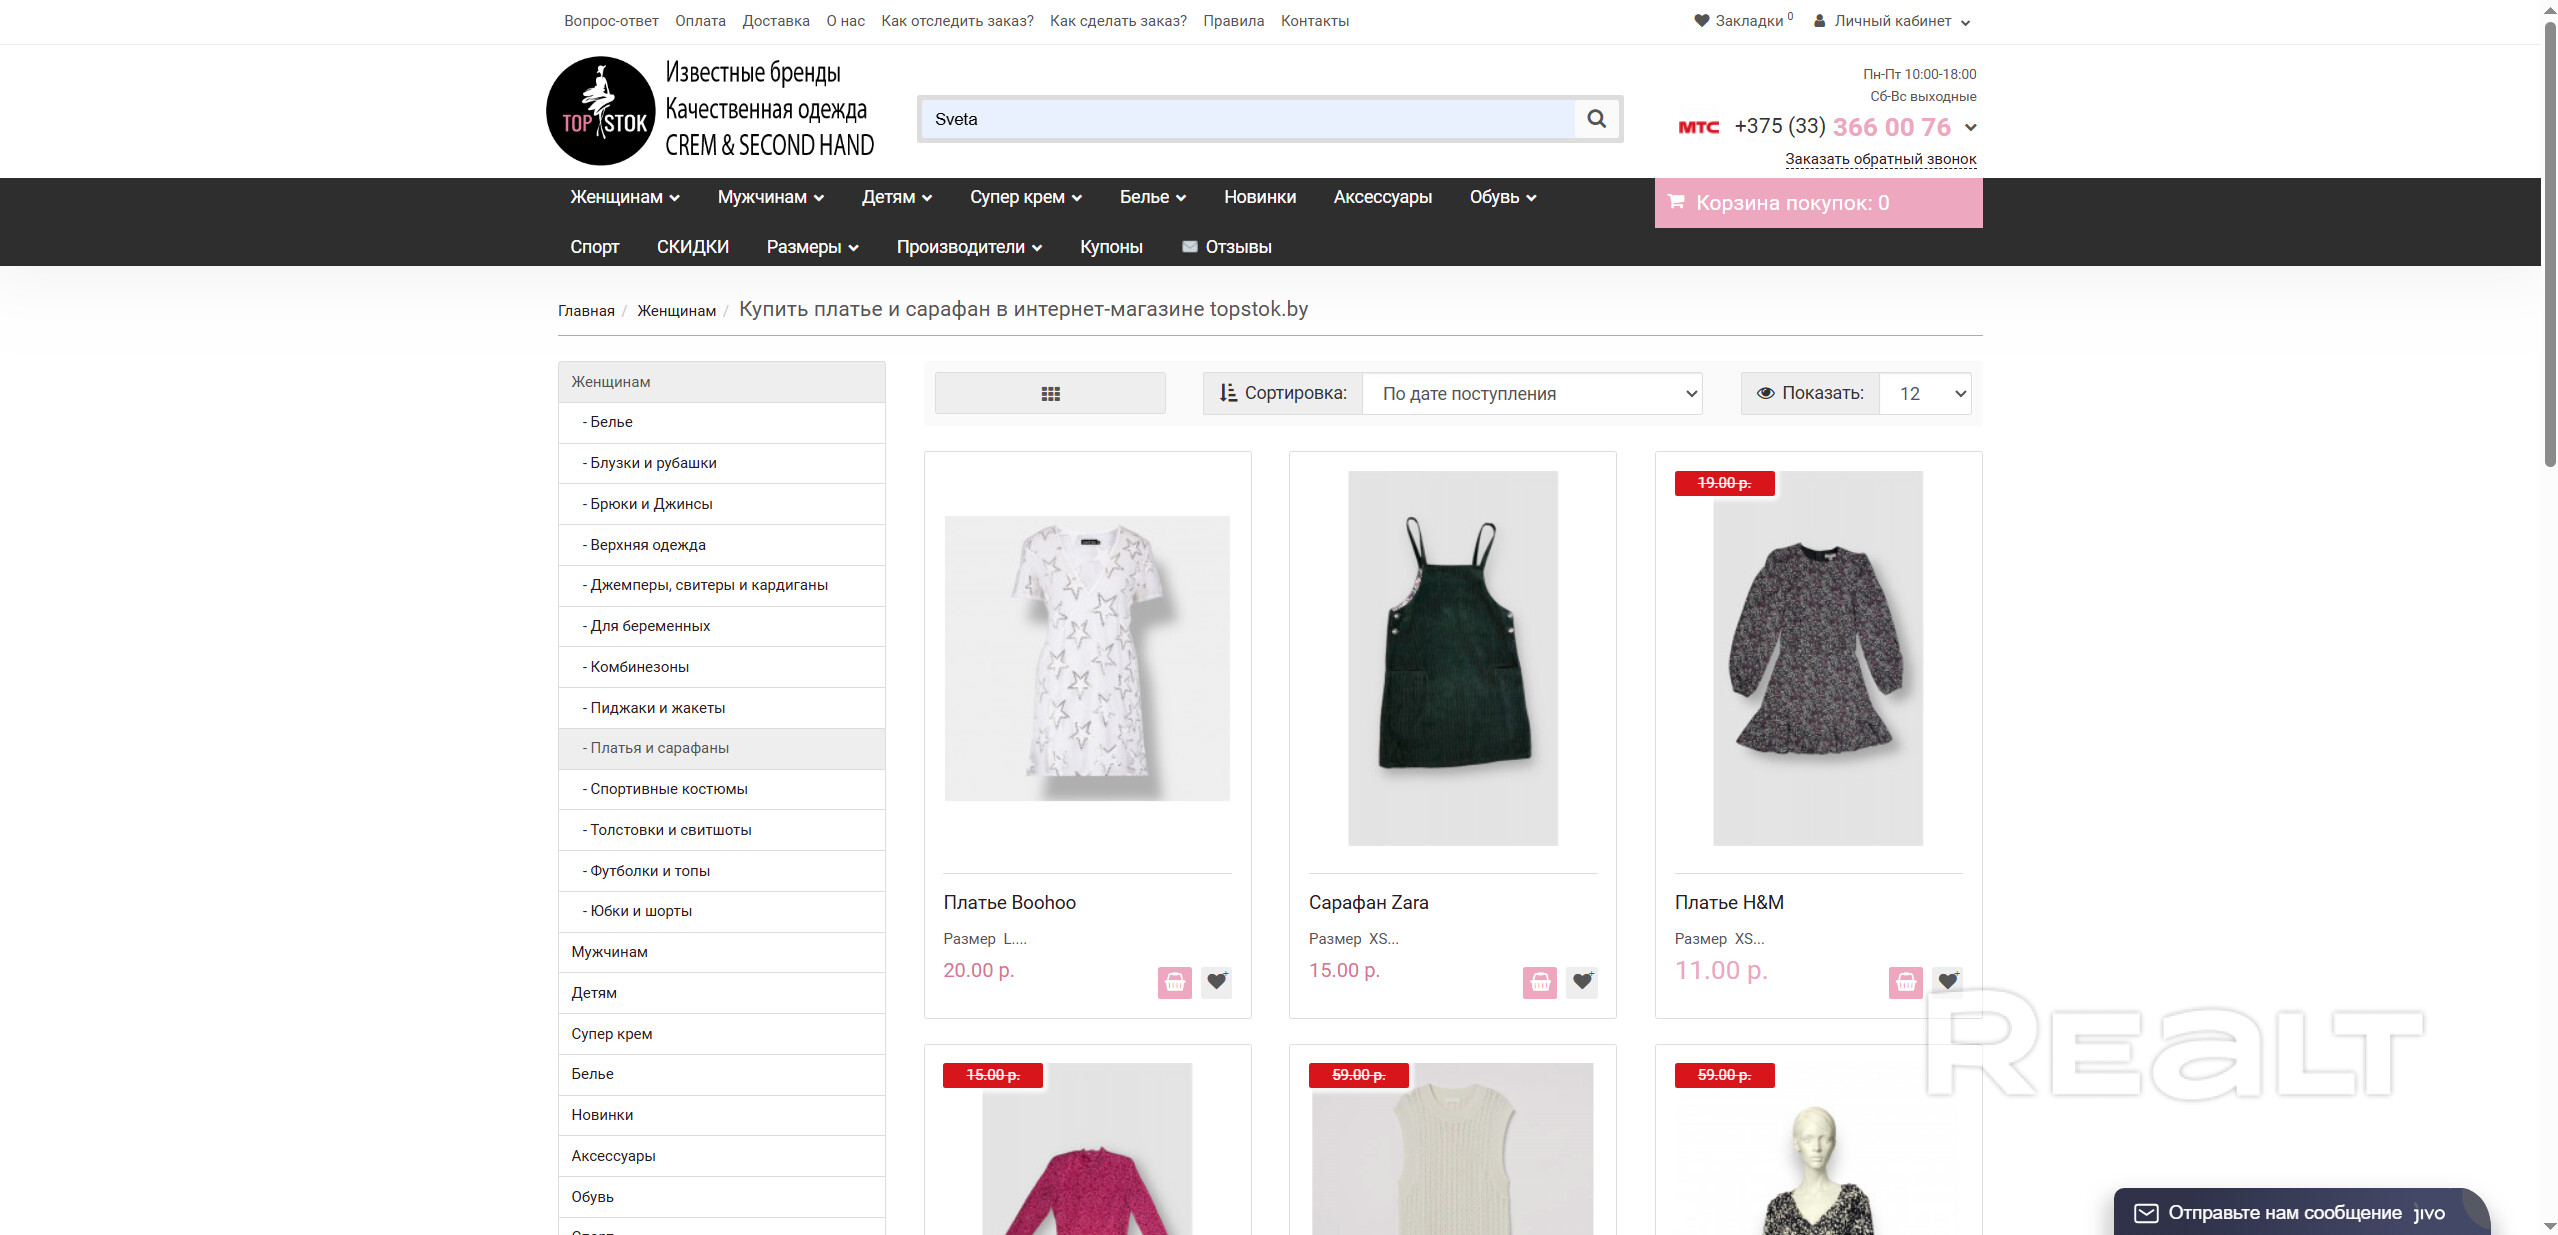
Task: Add Платье Boohoo to cart
Action: pos(1174,982)
